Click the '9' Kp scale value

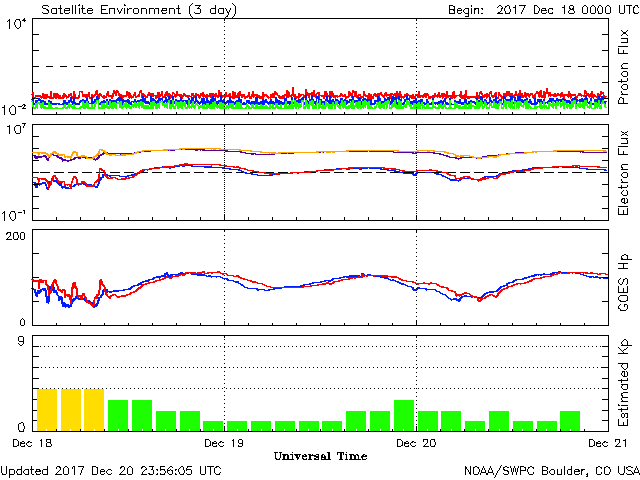pyautogui.click(x=21, y=341)
